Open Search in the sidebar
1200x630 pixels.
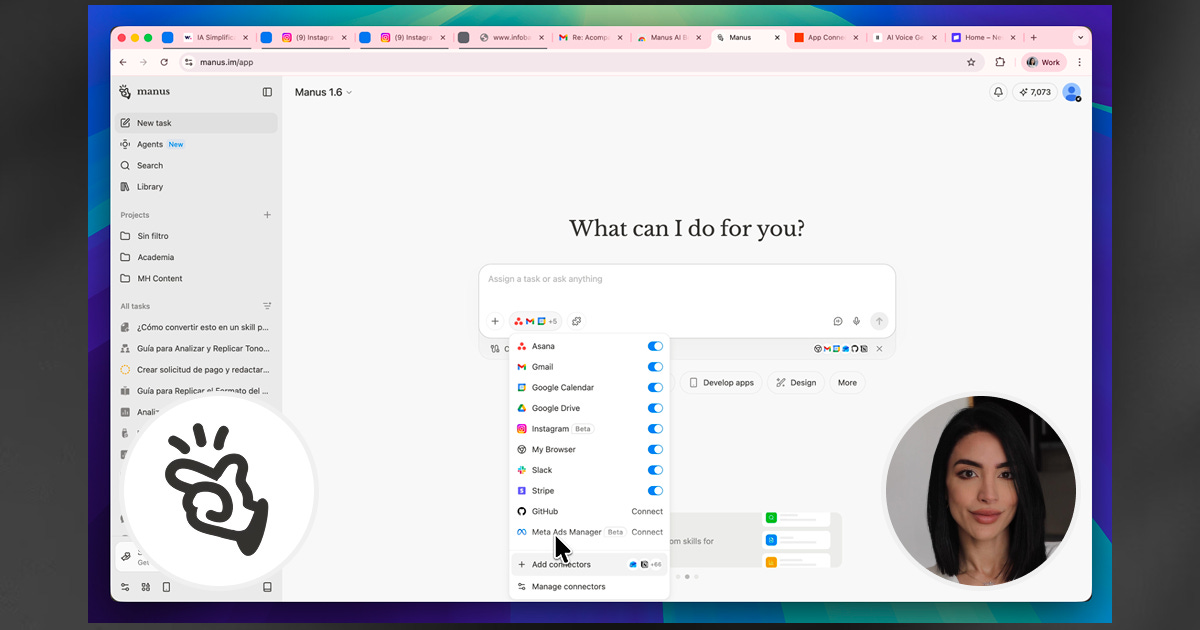click(x=195, y=165)
